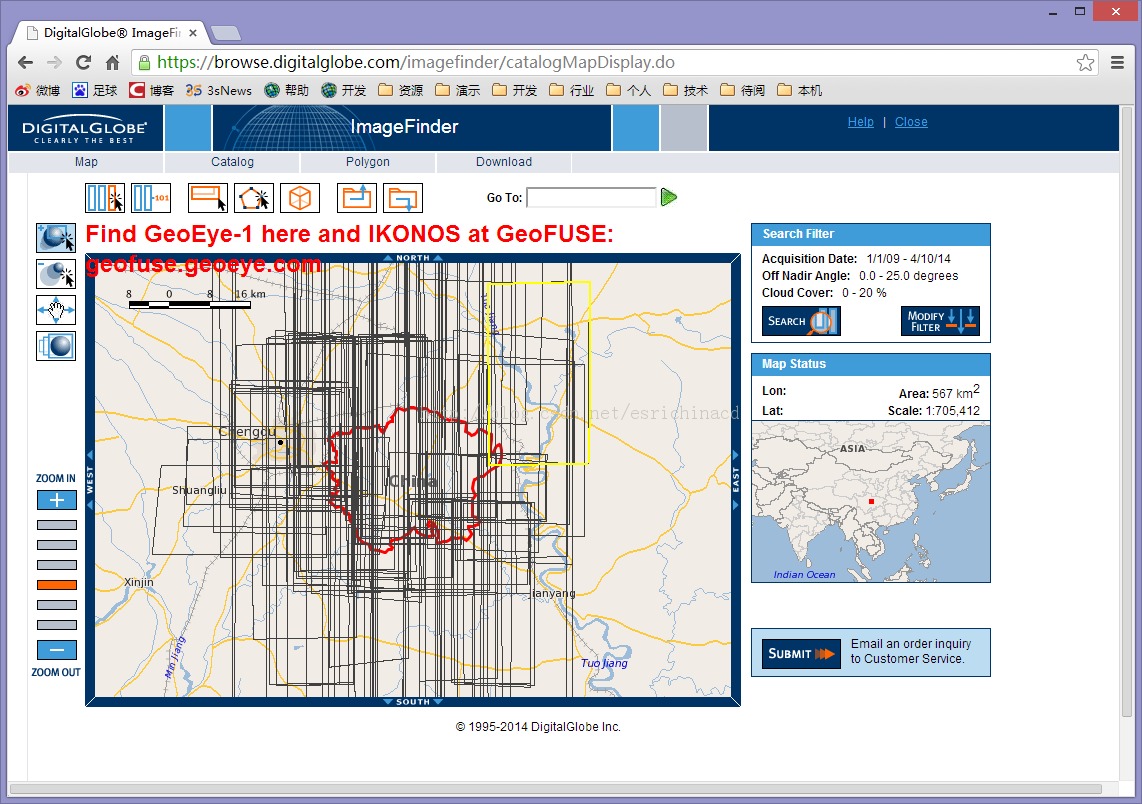The height and width of the screenshot is (804, 1142).
Task: Open the Map menu
Action: [86, 162]
